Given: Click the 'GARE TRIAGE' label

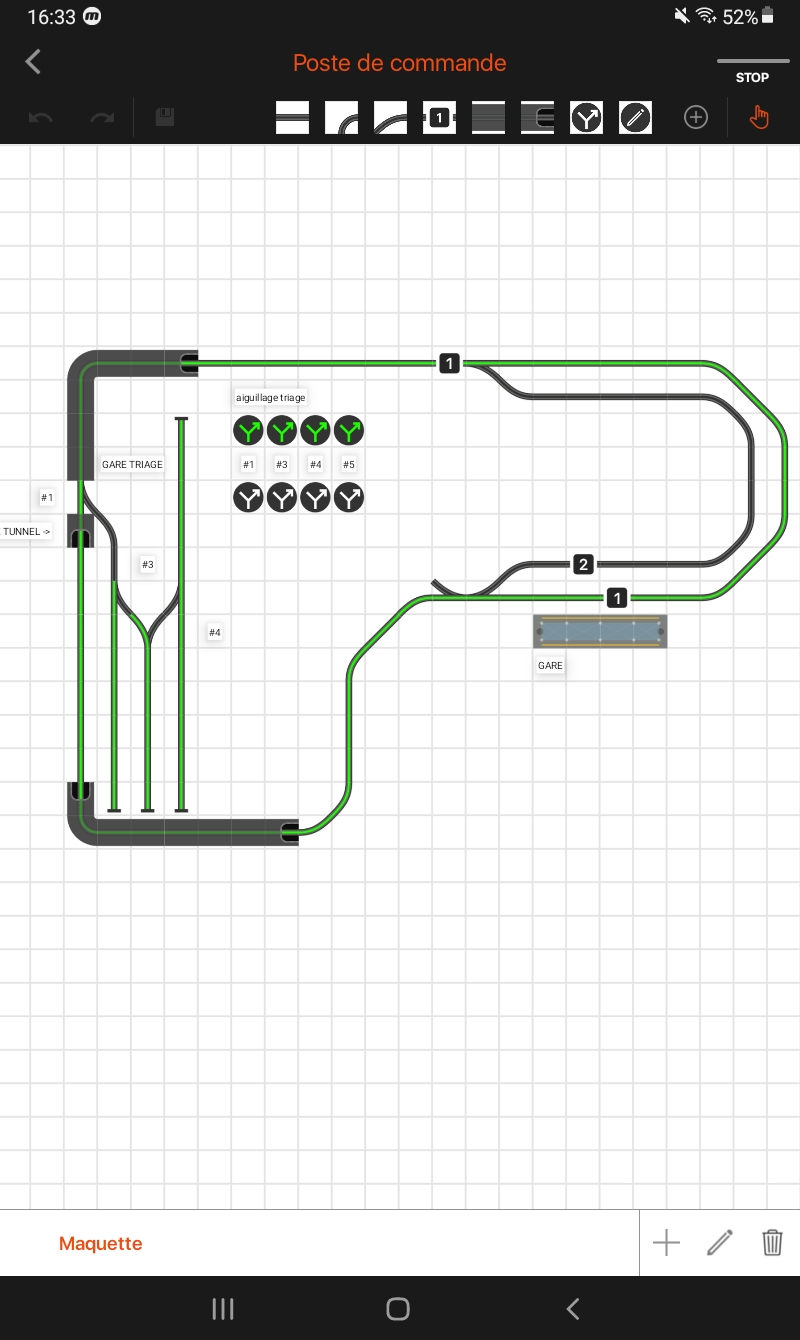Looking at the screenshot, I should pos(132,464).
